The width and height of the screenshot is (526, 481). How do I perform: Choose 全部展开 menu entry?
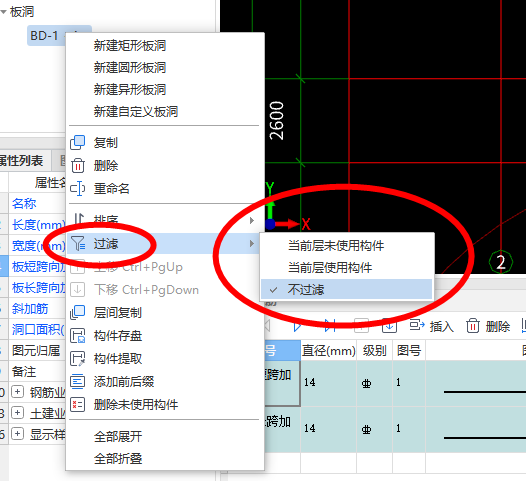[x=118, y=437]
